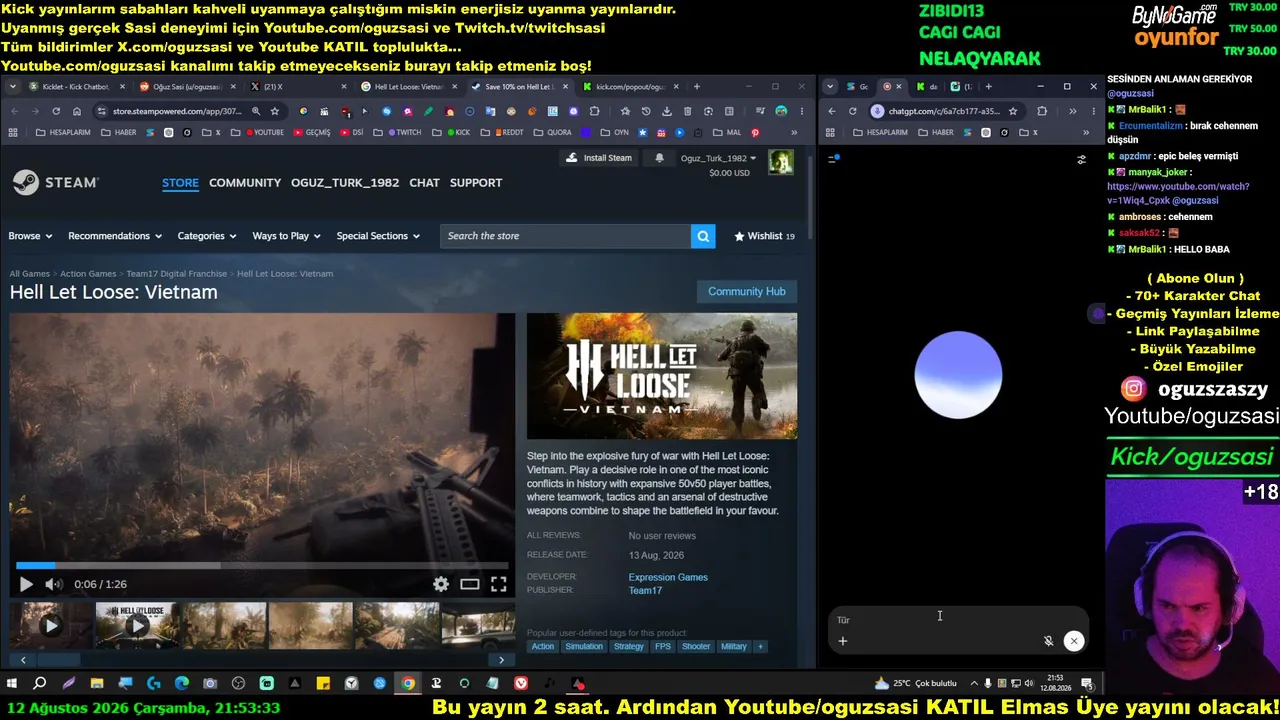Viewport: 1280px width, 720px height.
Task: Expand the Ways to Play dropdown
Action: pyautogui.click(x=286, y=236)
